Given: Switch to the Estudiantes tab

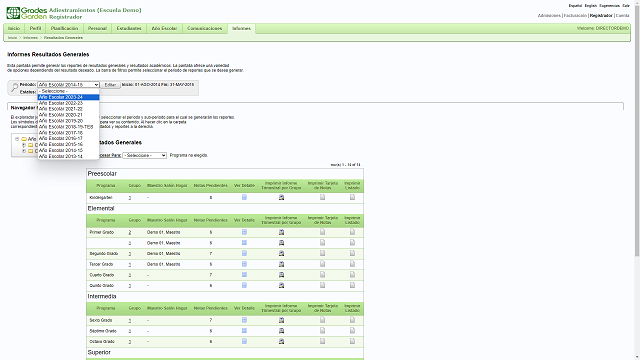Looking at the screenshot, I should coord(129,29).
